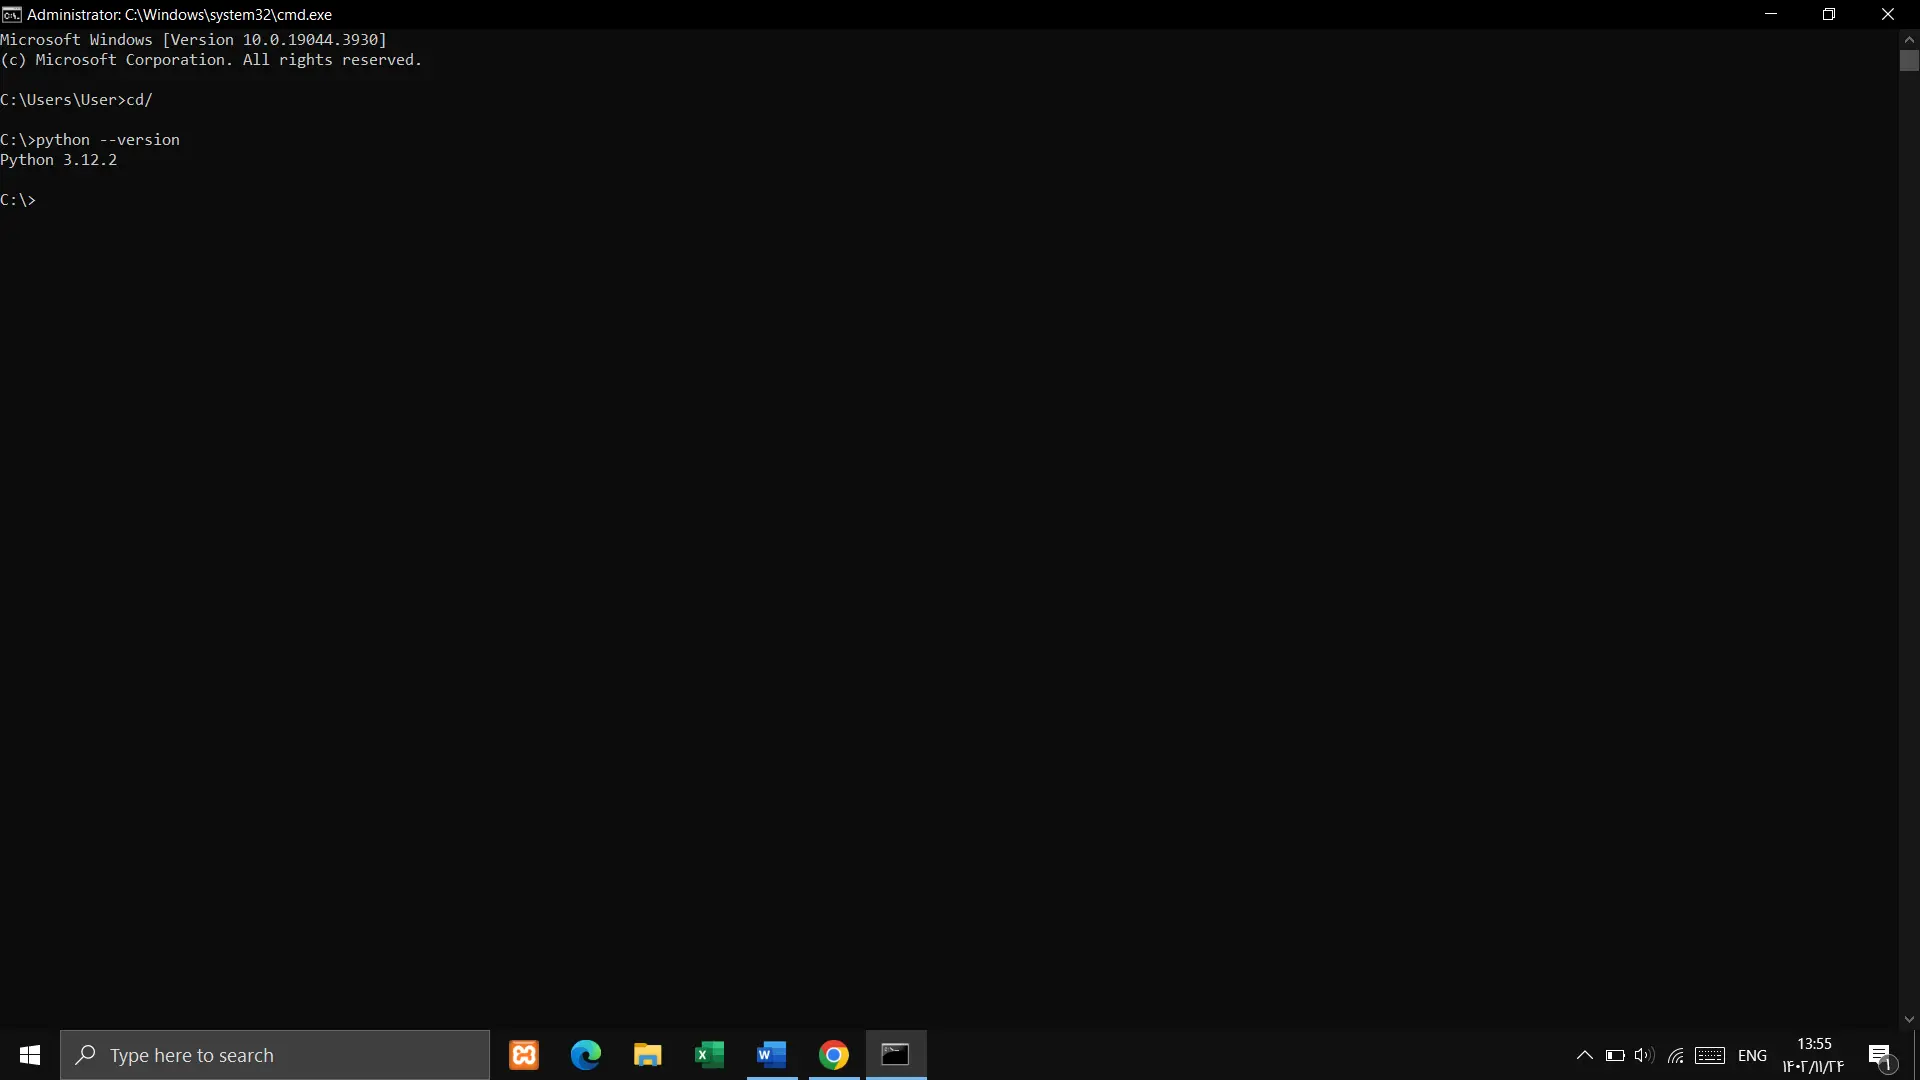Image resolution: width=1920 pixels, height=1080 pixels.
Task: Open the volume control in tray
Action: (1644, 1055)
